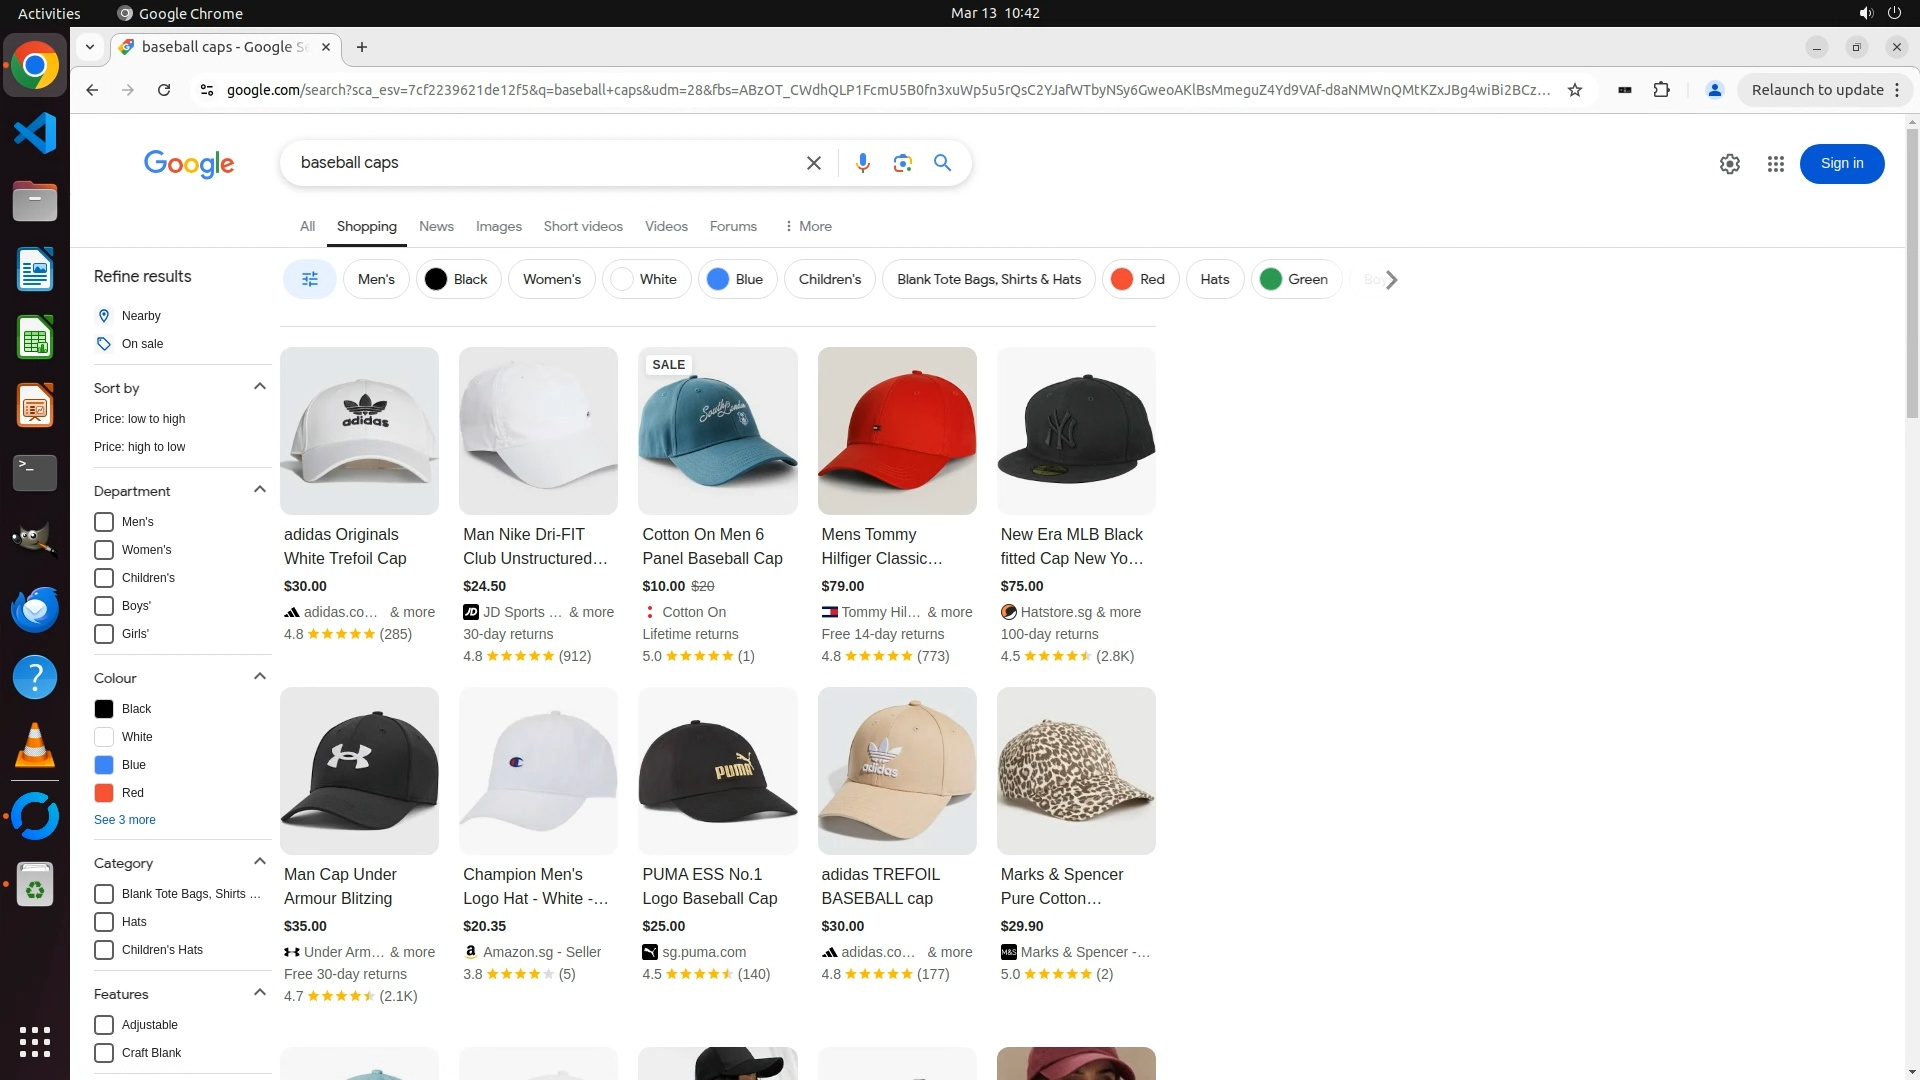Open Google Lens image search

point(902,163)
